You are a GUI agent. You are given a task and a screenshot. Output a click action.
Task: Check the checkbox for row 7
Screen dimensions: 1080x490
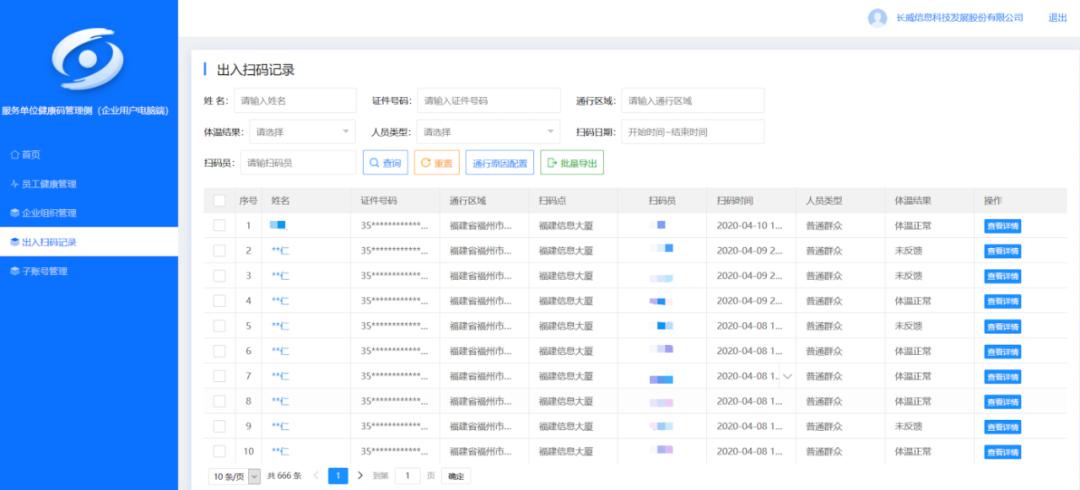coord(219,376)
